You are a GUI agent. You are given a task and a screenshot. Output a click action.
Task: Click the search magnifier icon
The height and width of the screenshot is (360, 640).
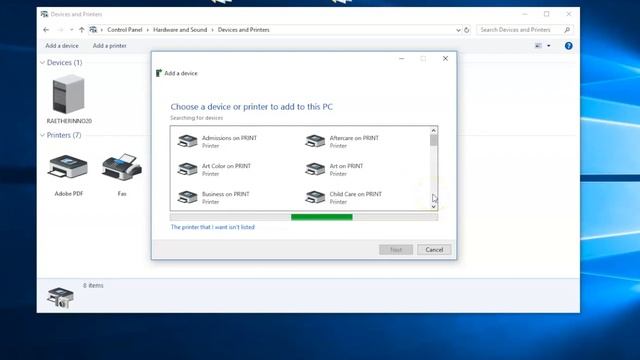(567, 30)
